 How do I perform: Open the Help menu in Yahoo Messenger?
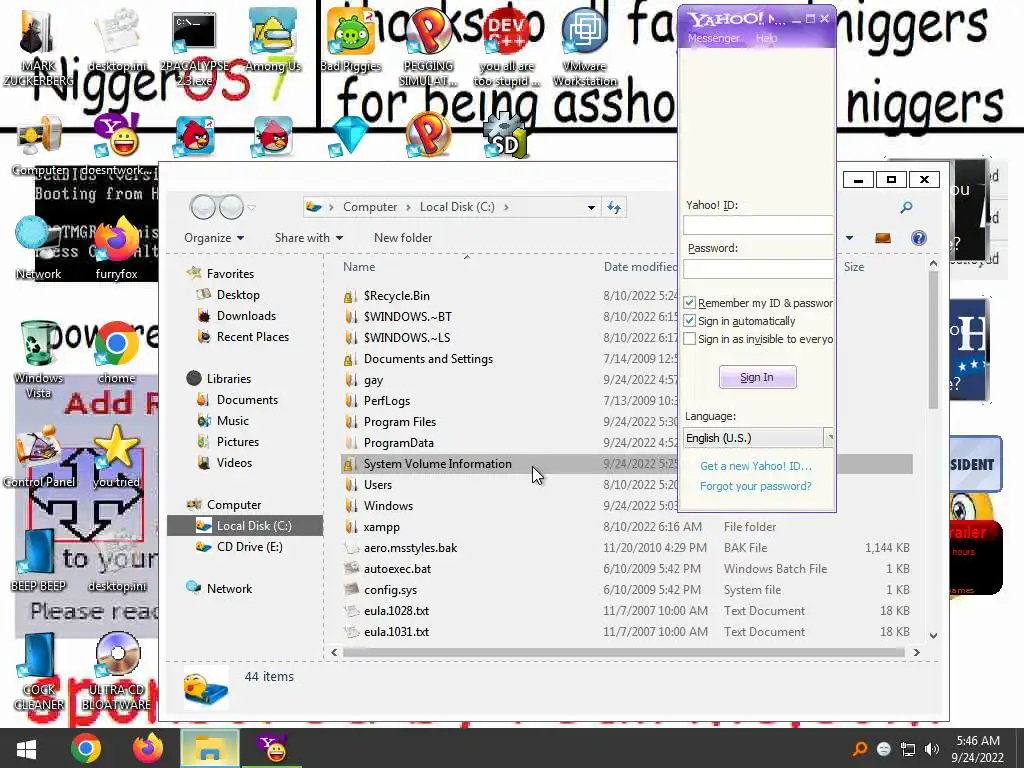[x=766, y=38]
